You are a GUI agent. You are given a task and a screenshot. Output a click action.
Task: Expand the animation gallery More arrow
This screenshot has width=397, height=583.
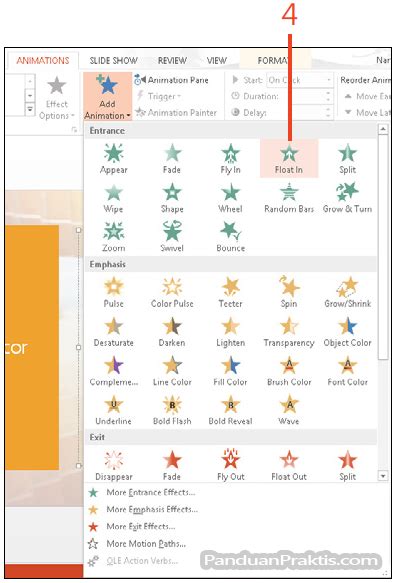[30, 110]
